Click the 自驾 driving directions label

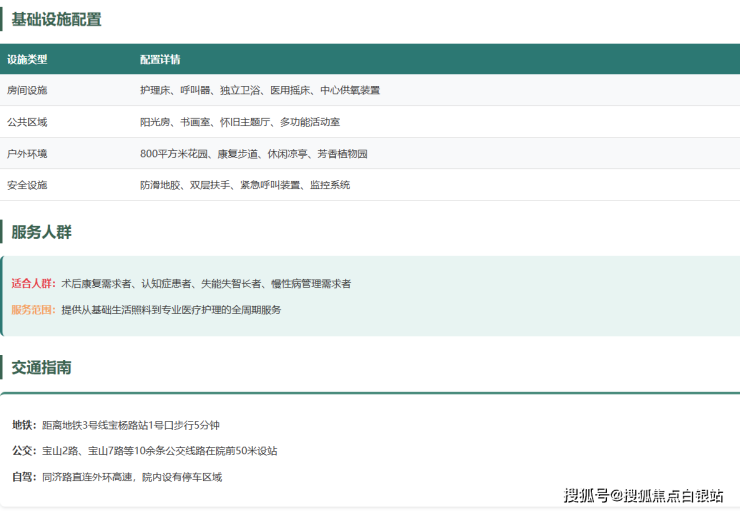coord(24,477)
